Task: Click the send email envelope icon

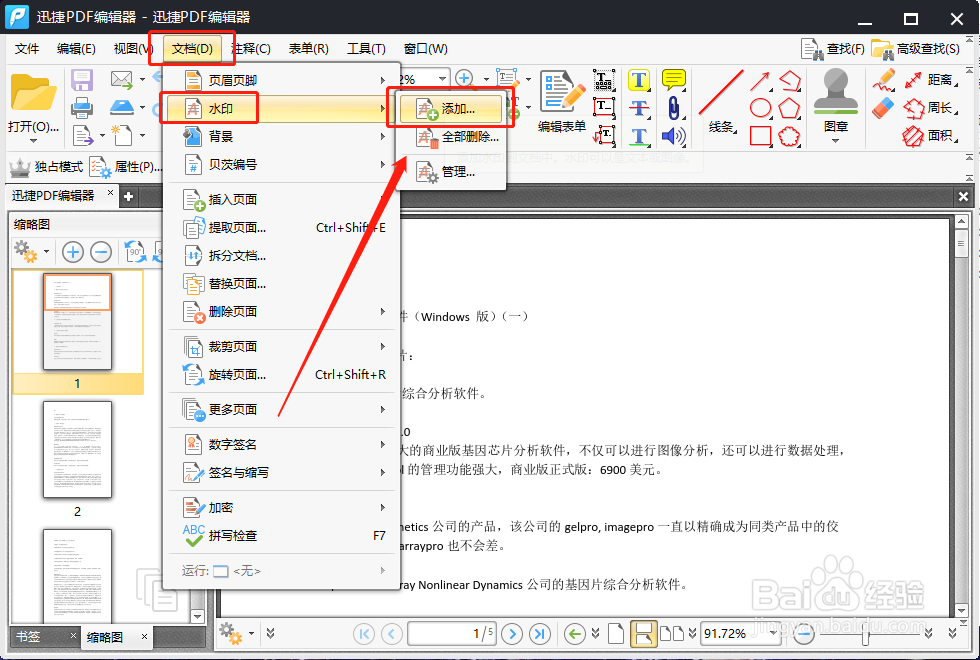Action: 122,79
